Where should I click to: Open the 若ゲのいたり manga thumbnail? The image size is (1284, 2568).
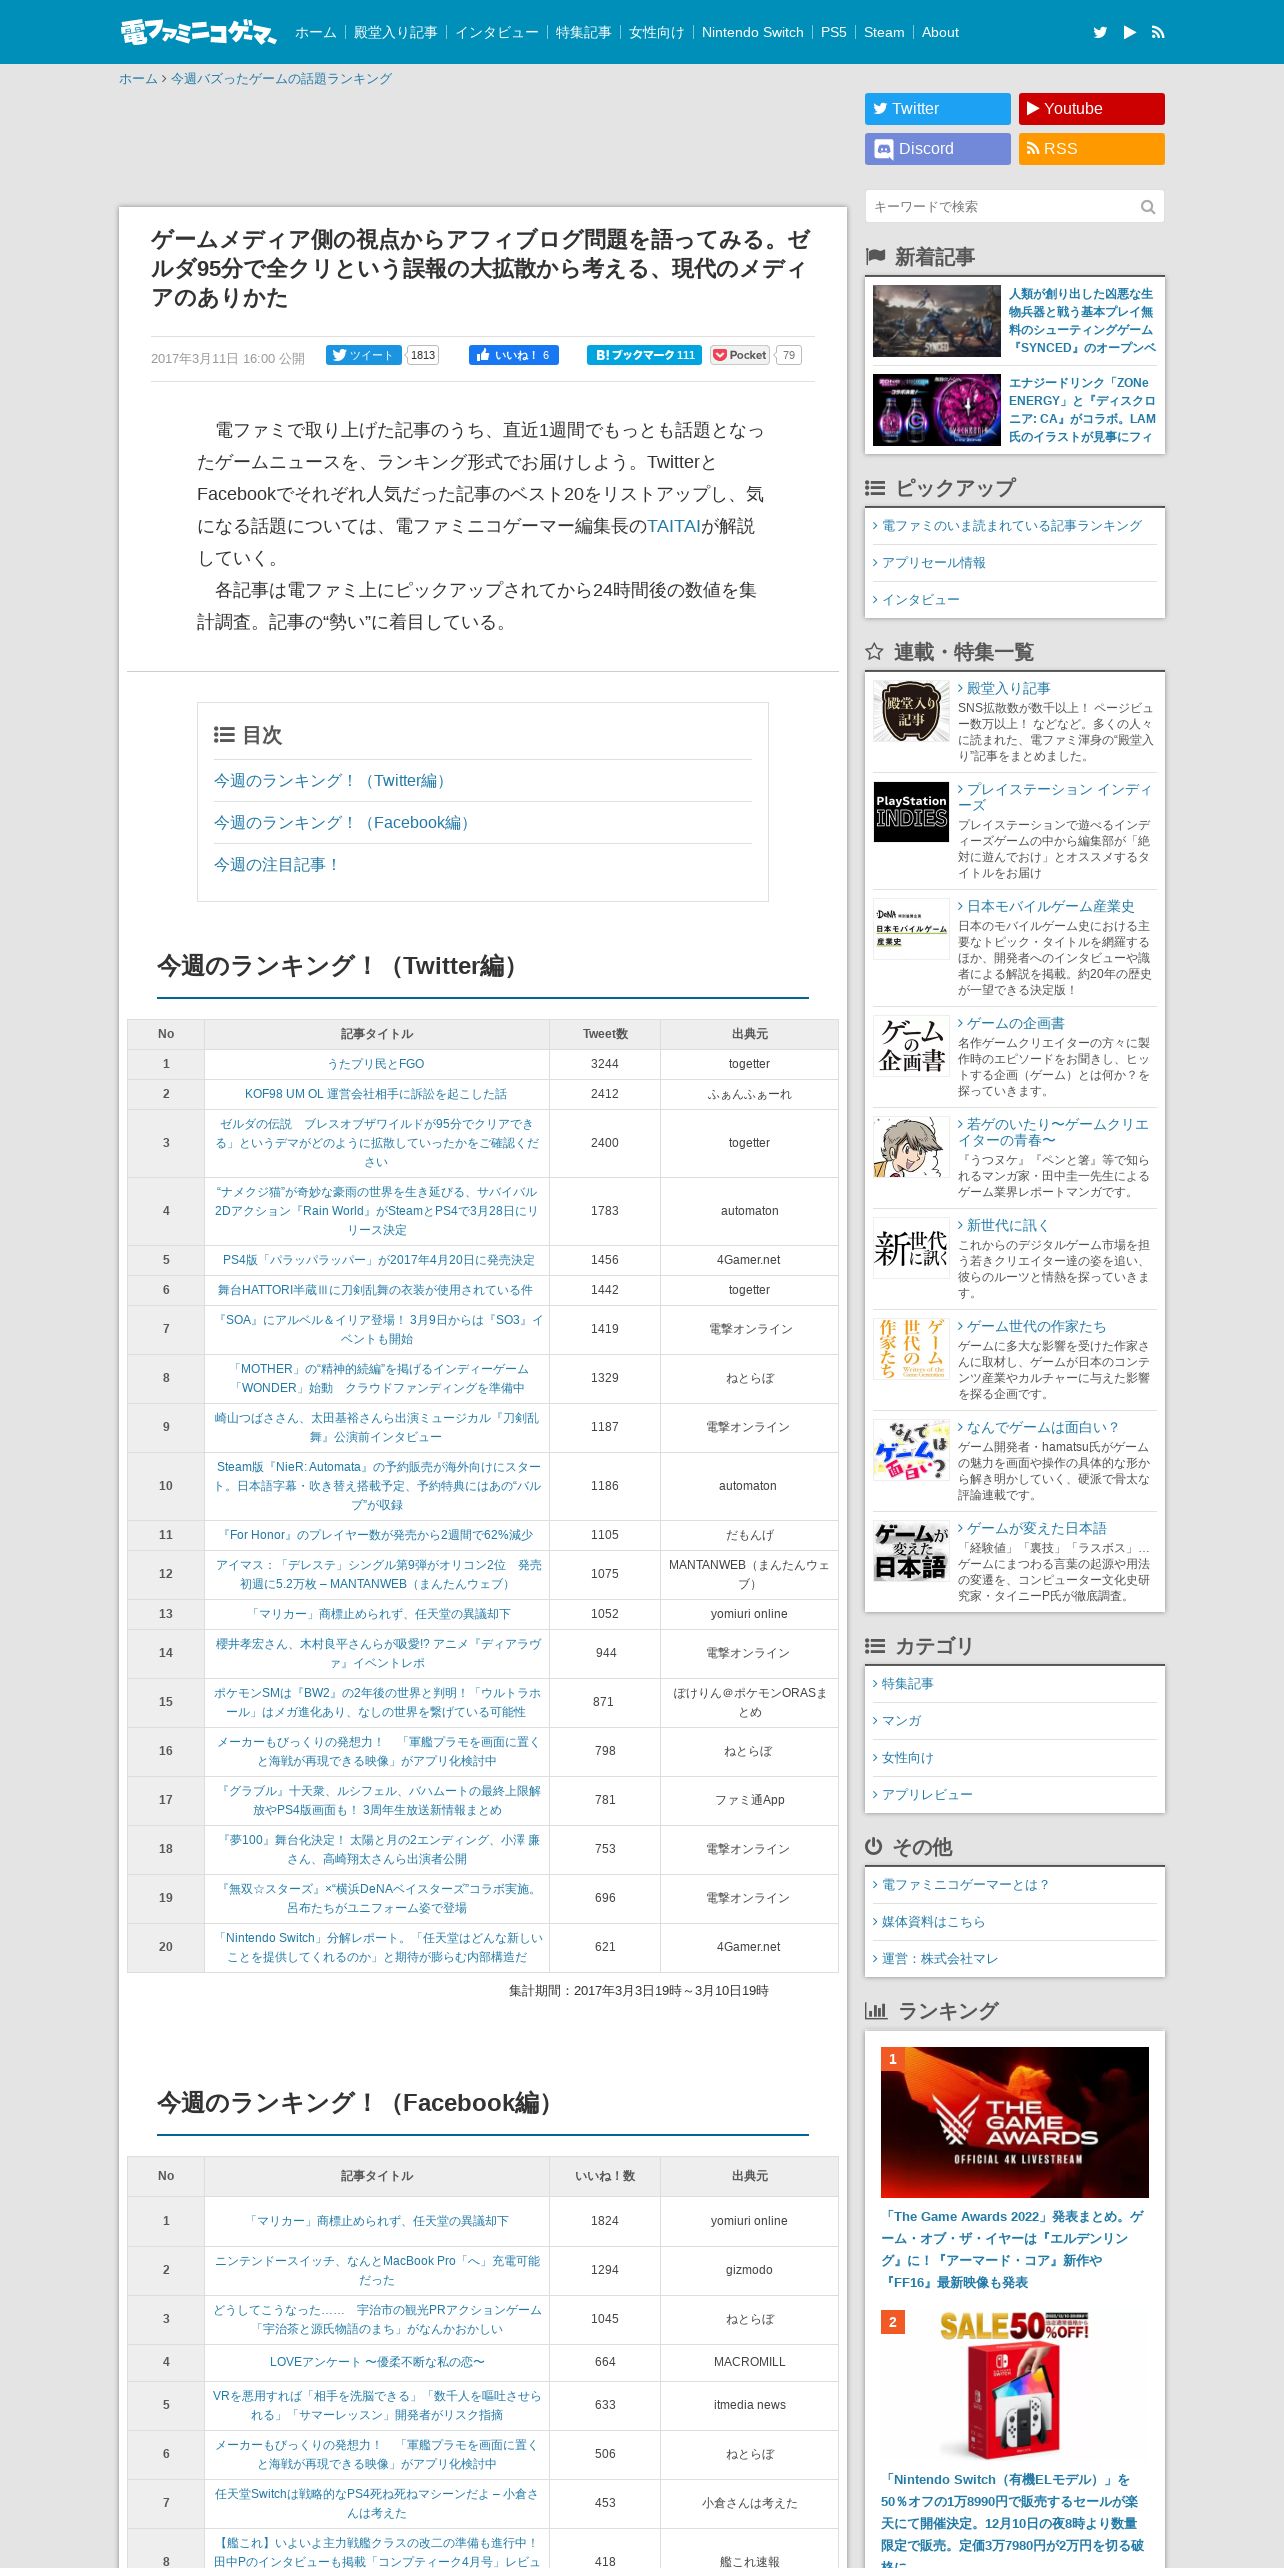[911, 1147]
